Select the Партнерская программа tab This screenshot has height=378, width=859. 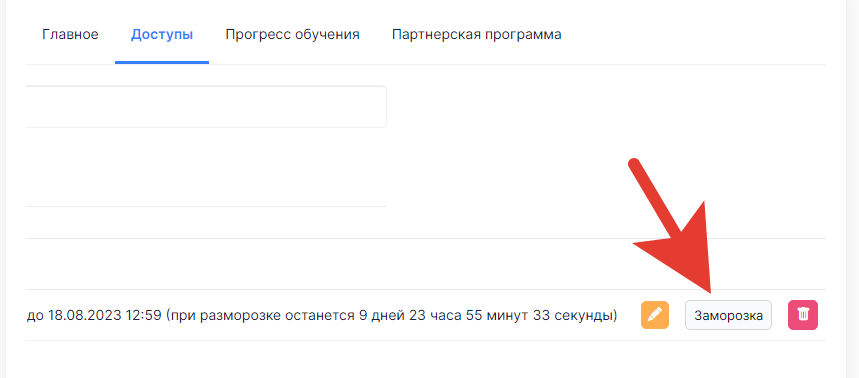477,35
